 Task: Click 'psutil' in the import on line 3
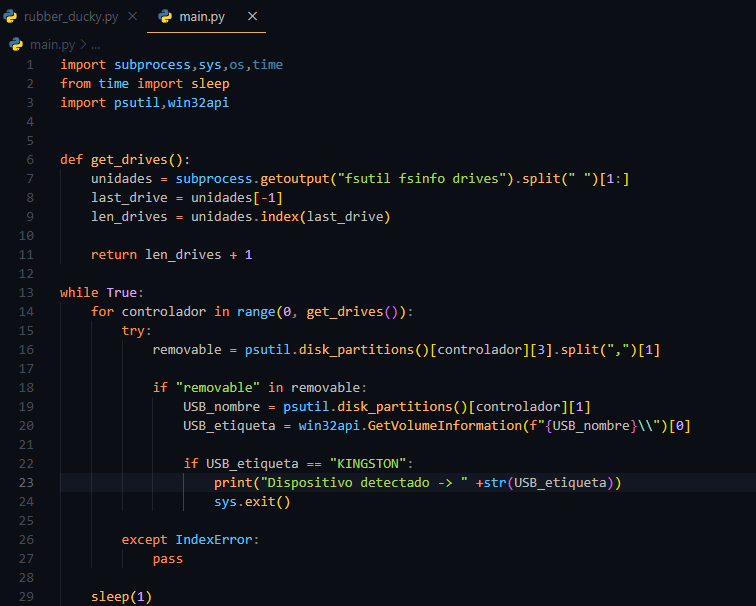(x=137, y=103)
